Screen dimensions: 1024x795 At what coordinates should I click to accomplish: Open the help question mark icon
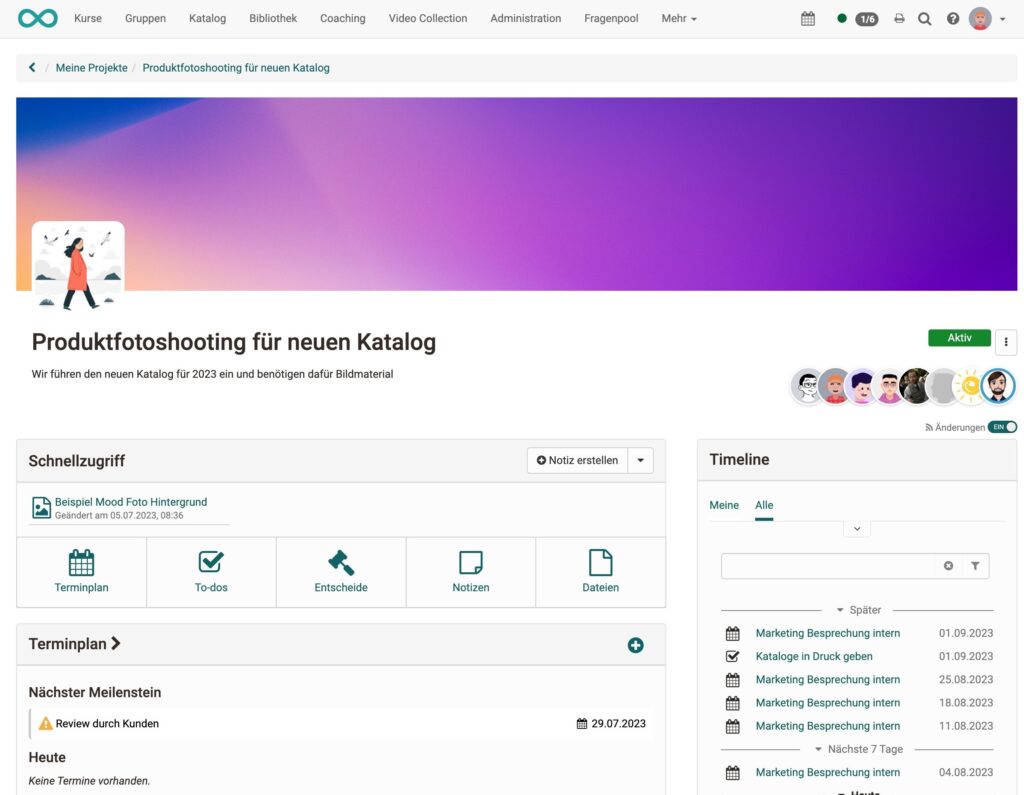pos(953,18)
